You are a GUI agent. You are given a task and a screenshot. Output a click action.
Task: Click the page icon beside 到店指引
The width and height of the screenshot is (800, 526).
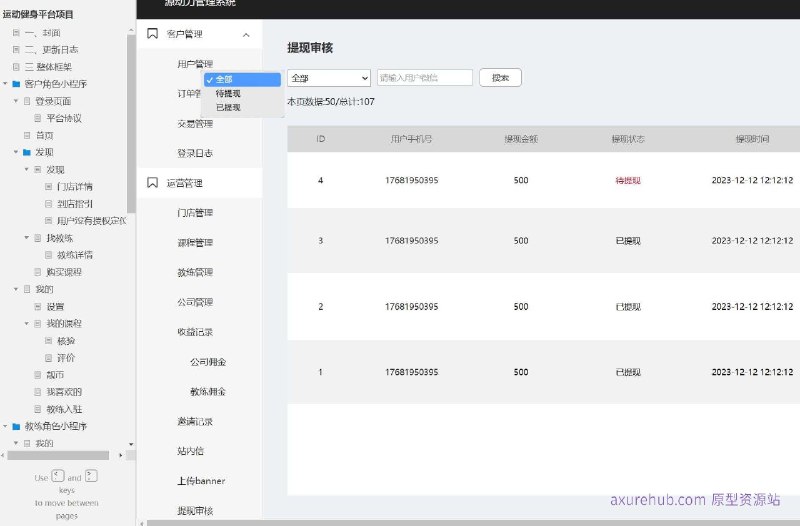point(48,204)
